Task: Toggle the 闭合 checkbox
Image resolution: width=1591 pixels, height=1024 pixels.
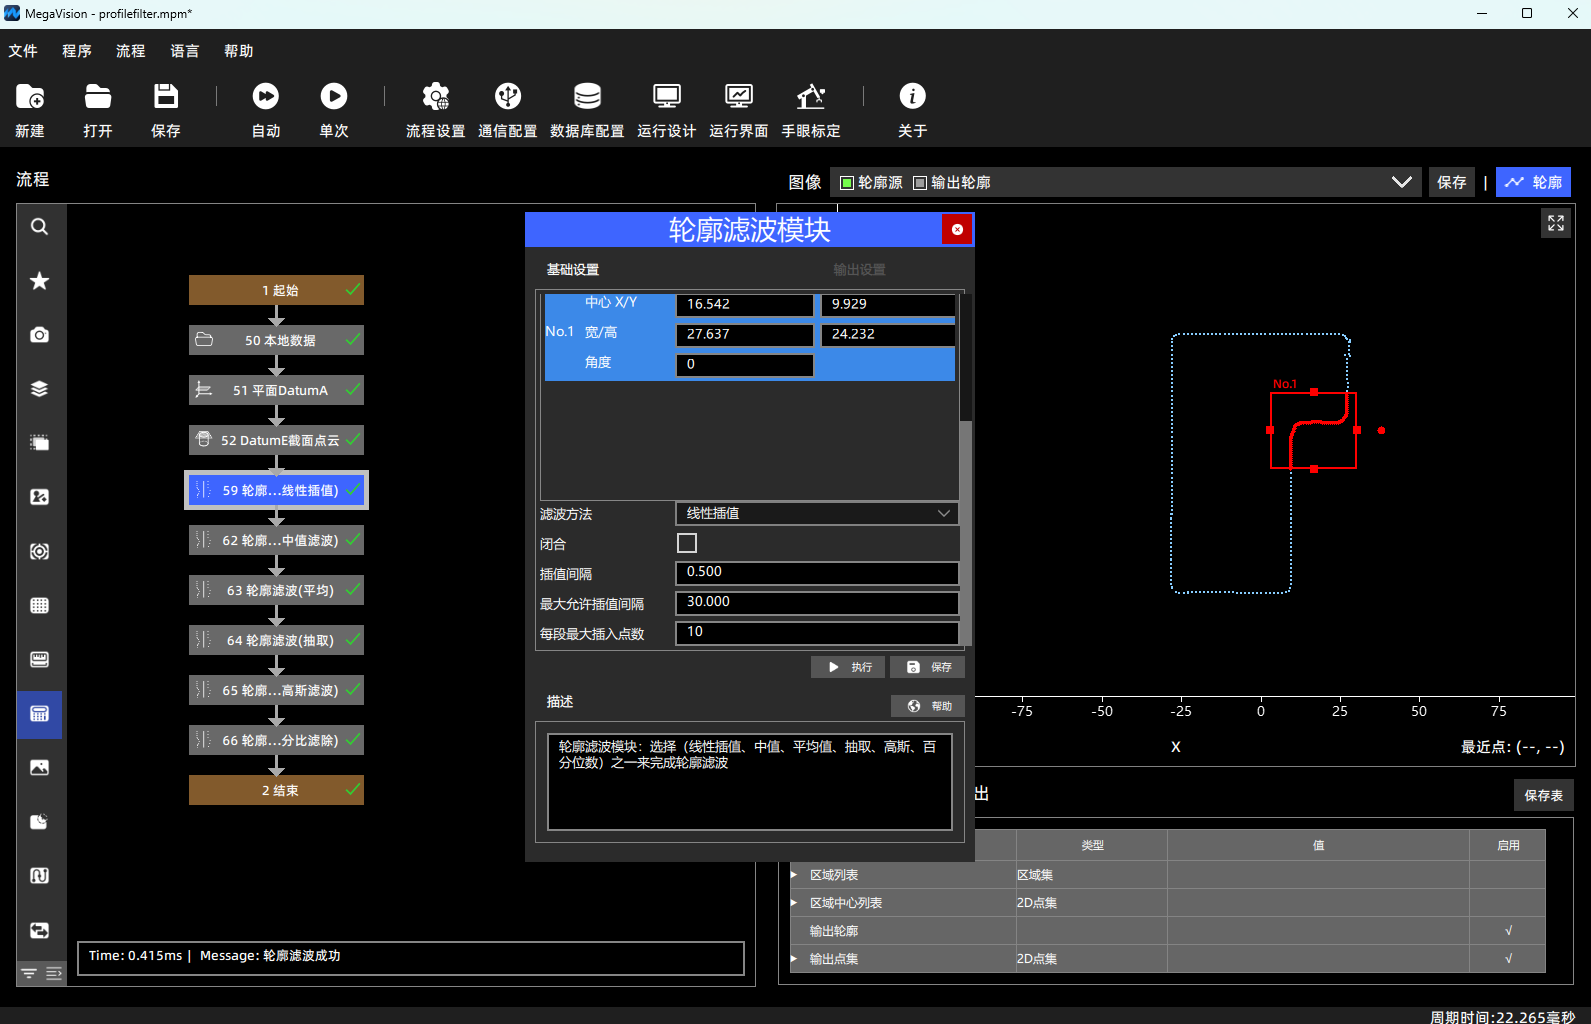Action: click(687, 543)
